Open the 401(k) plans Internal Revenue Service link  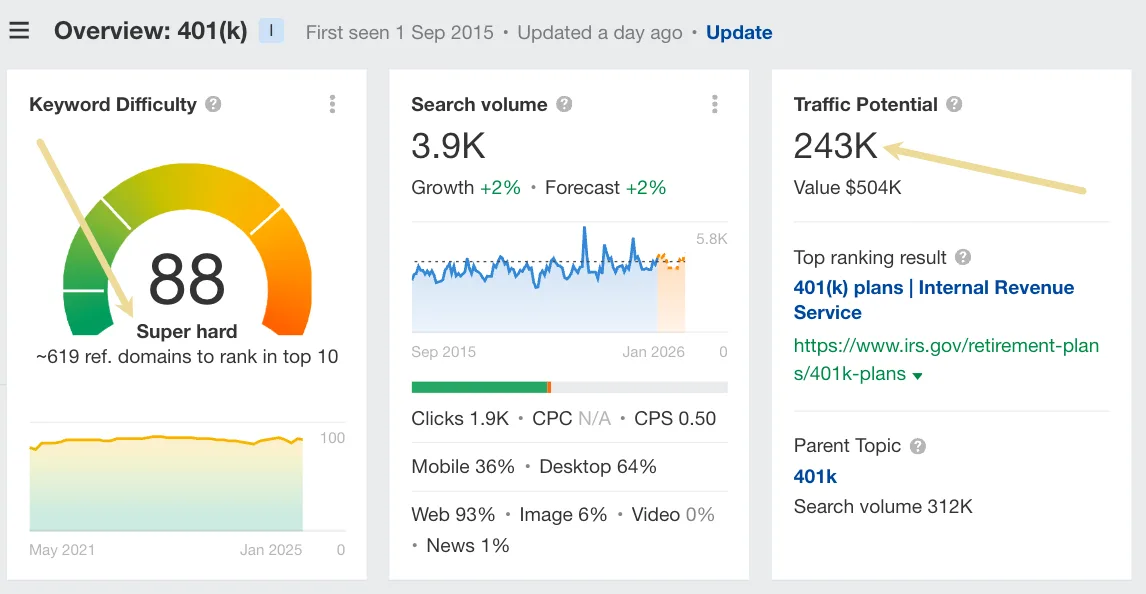coord(933,300)
